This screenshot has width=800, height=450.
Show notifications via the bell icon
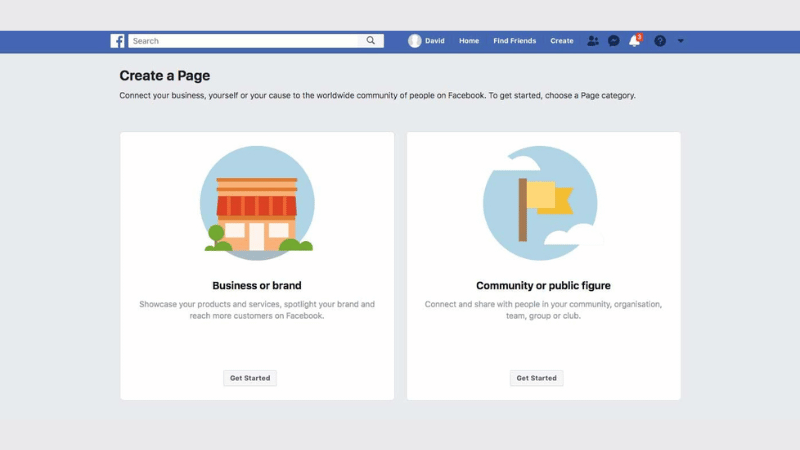click(x=634, y=41)
